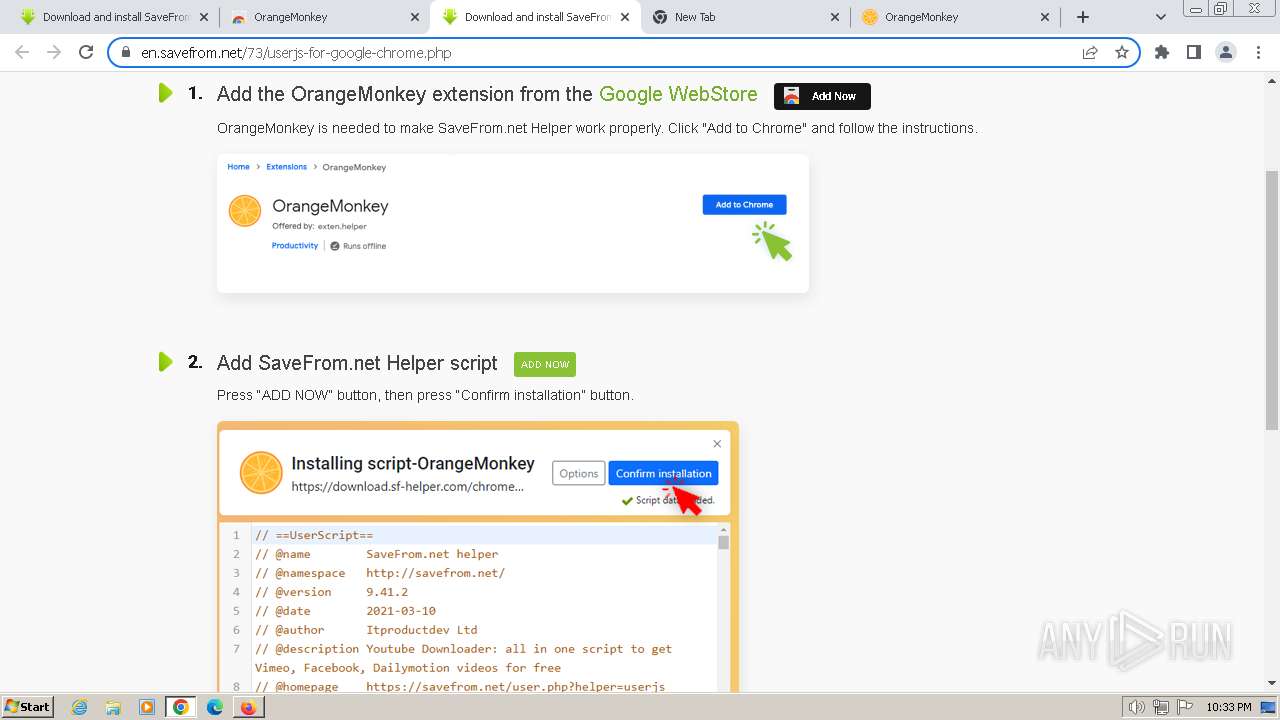This screenshot has height=720, width=1280.
Task: Close the active SaveFrom tab
Action: pyautogui.click(x=625, y=17)
